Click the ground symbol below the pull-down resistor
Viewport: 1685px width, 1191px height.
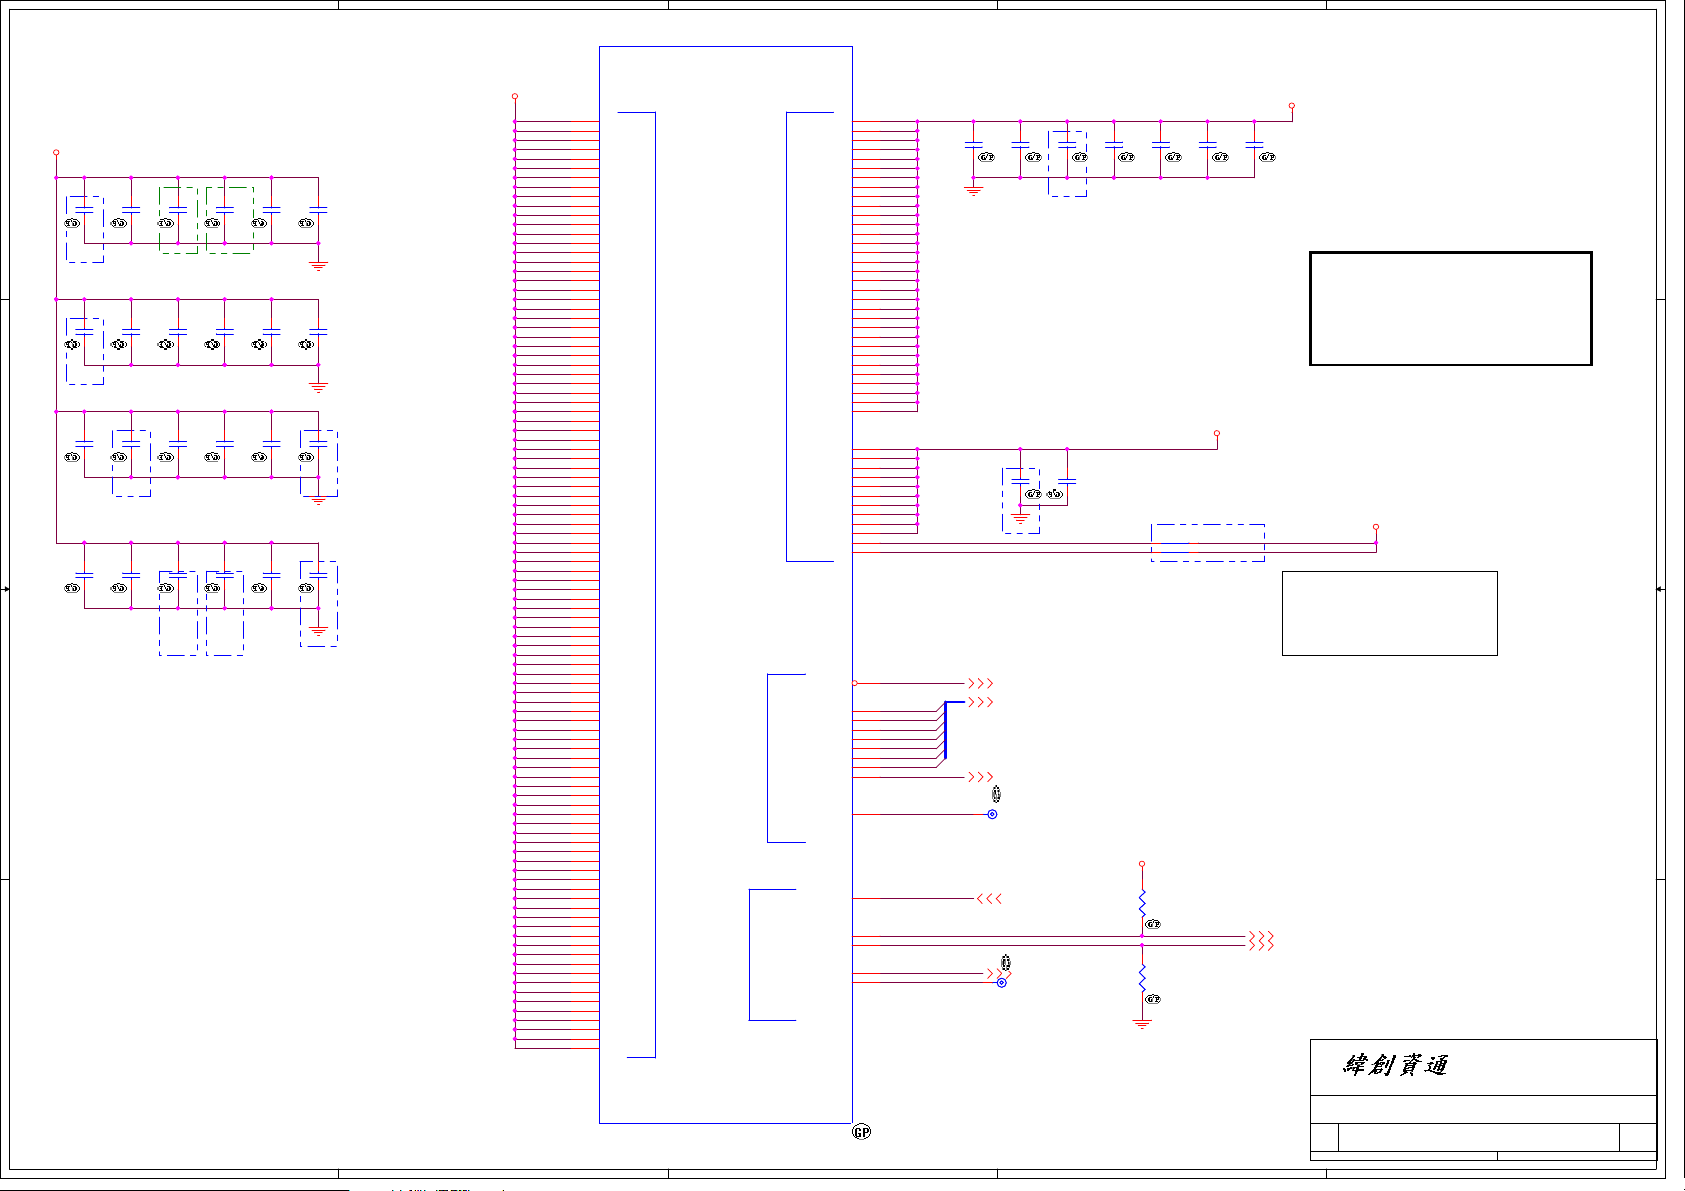[1142, 1023]
